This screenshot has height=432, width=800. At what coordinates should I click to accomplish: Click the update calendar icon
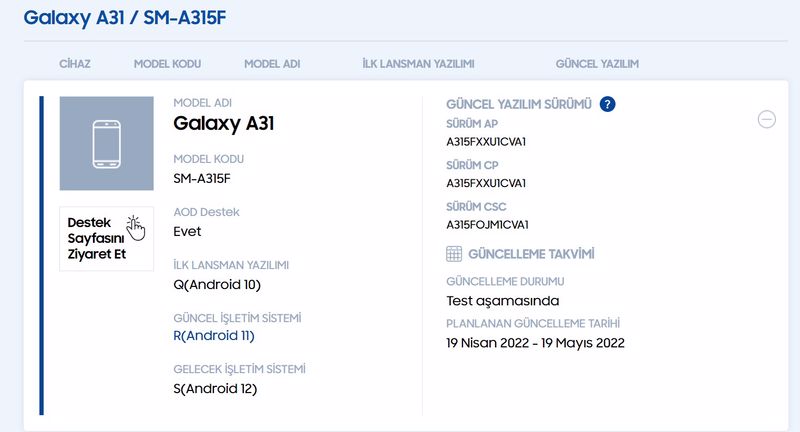pos(454,253)
